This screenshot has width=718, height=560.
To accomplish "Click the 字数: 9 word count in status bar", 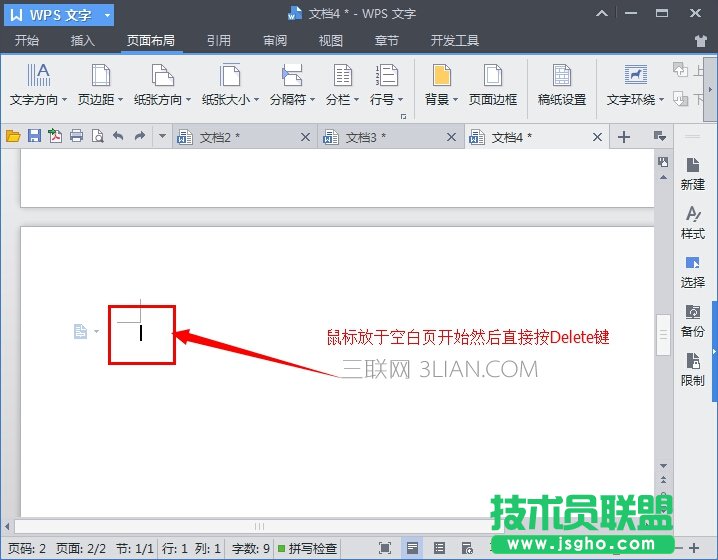I will tap(250, 548).
